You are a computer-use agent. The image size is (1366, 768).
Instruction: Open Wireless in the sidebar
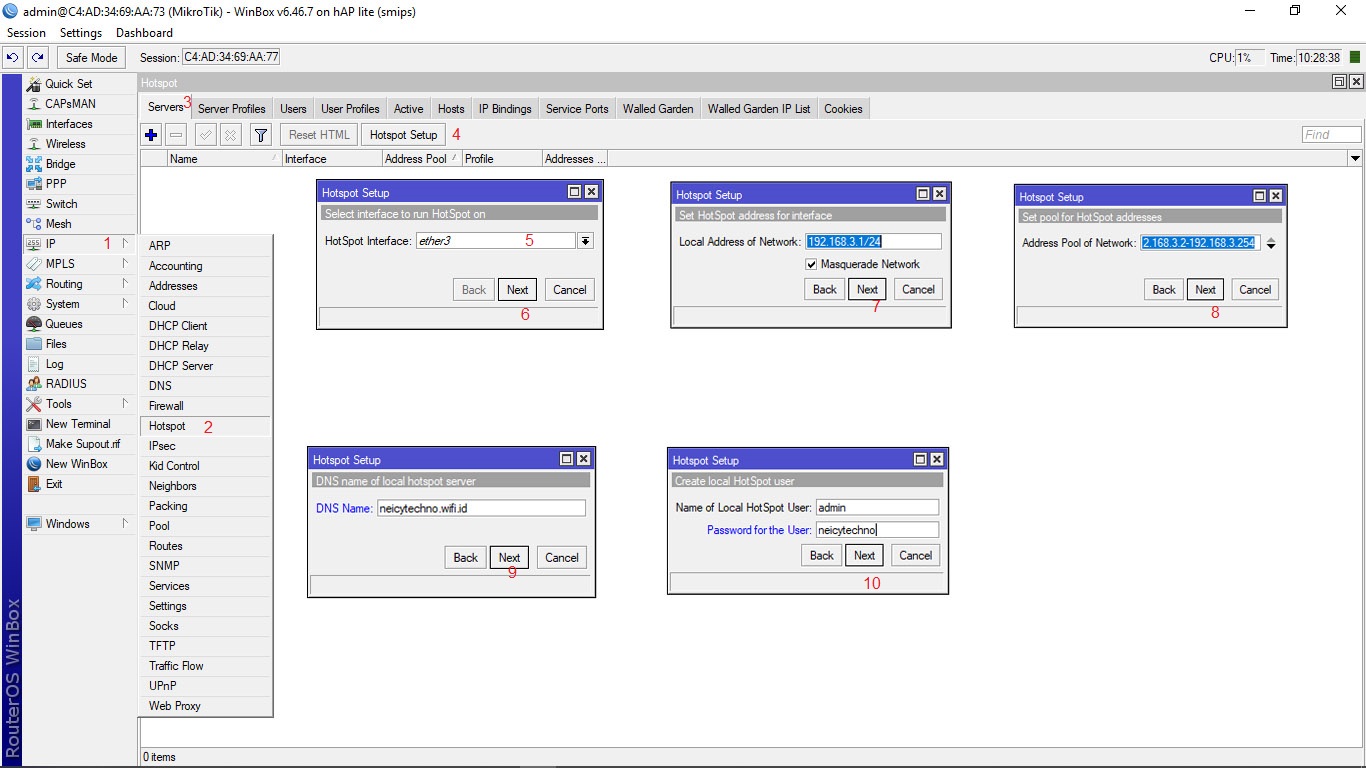pyautogui.click(x=65, y=144)
